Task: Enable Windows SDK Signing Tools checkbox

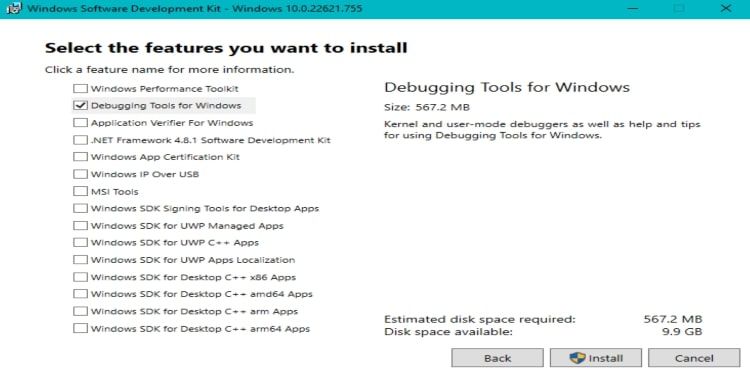Action: 80,209
